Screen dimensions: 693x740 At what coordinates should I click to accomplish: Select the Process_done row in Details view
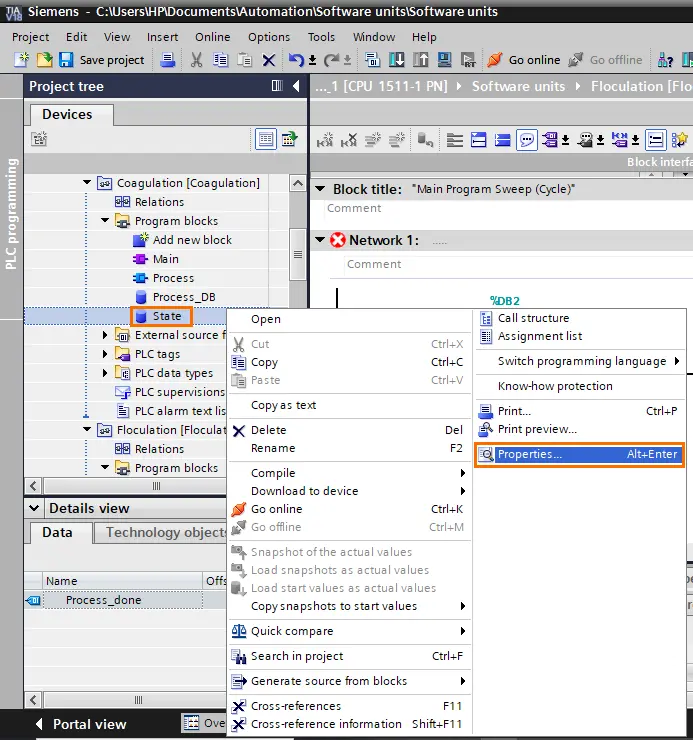point(123,600)
